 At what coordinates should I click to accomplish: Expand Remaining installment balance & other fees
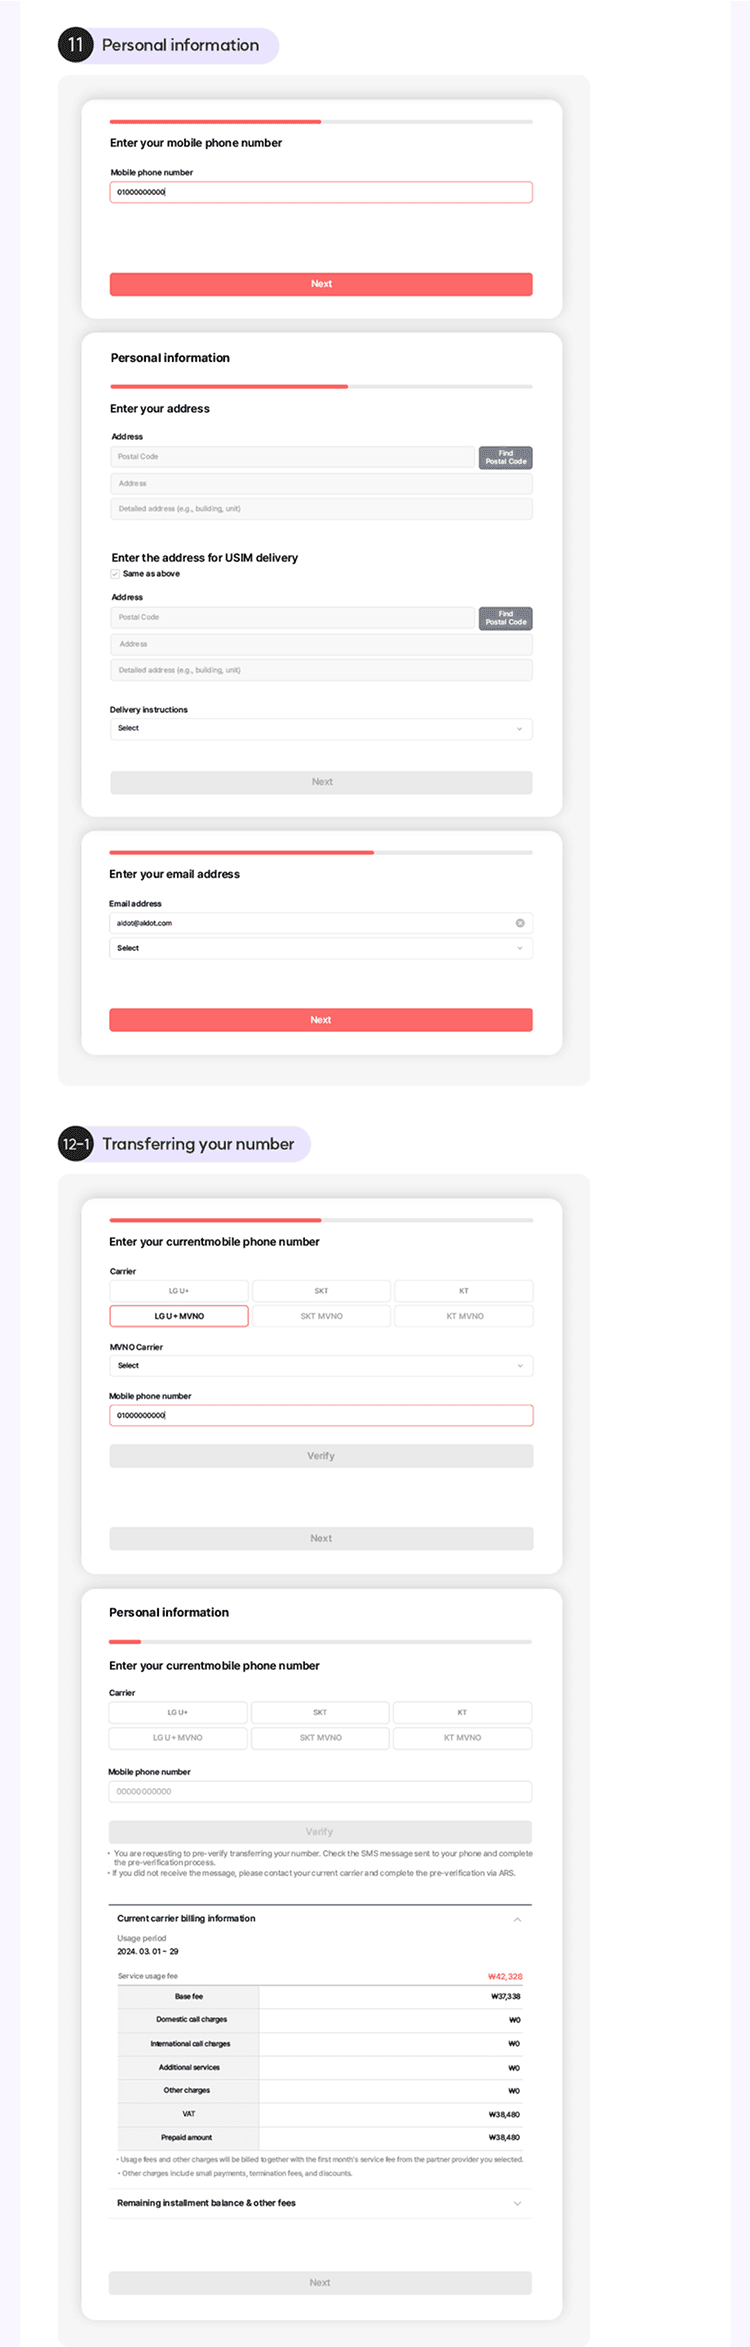(x=517, y=2203)
